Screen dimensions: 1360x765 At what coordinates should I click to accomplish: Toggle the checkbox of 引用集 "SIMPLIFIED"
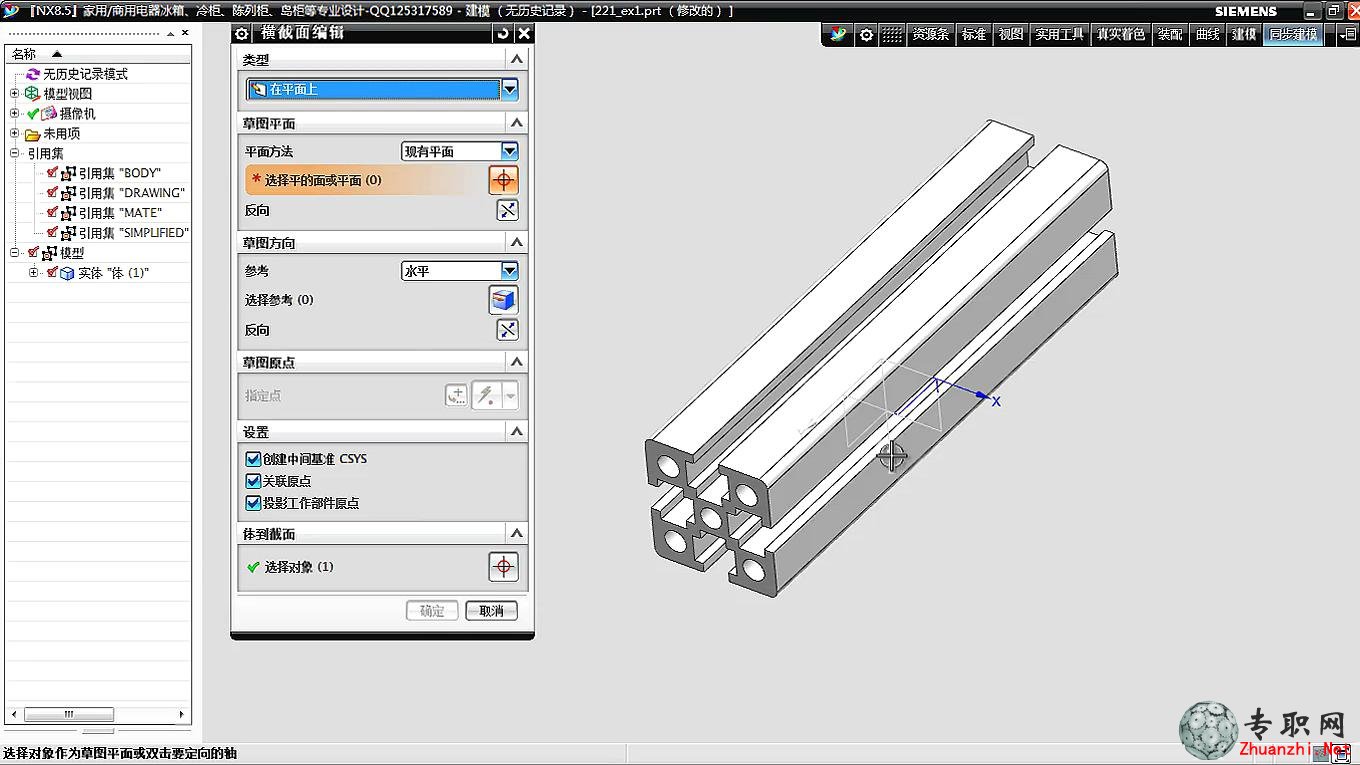click(53, 232)
